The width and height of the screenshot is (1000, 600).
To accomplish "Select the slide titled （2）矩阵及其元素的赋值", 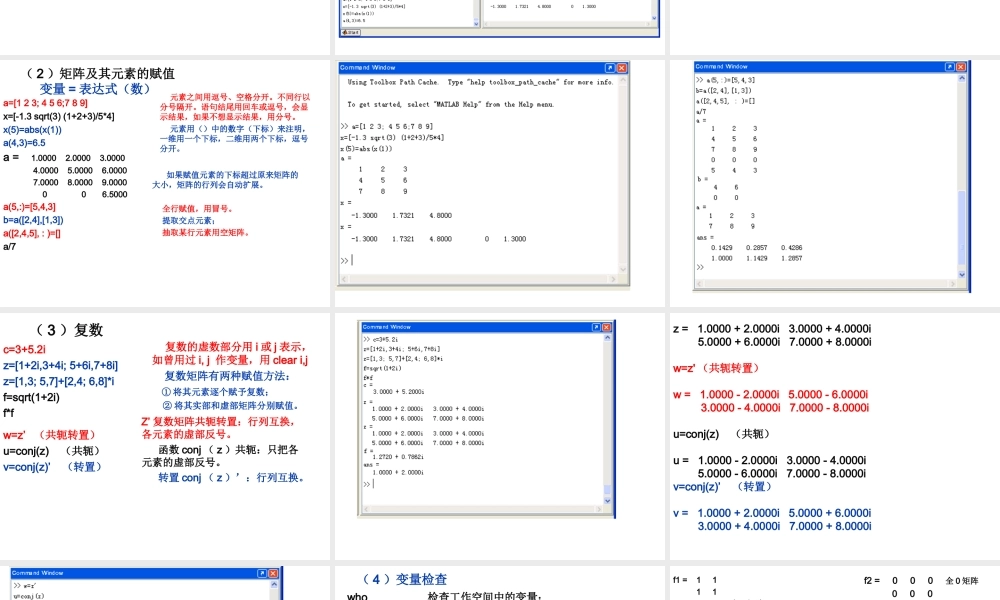I will (165, 182).
